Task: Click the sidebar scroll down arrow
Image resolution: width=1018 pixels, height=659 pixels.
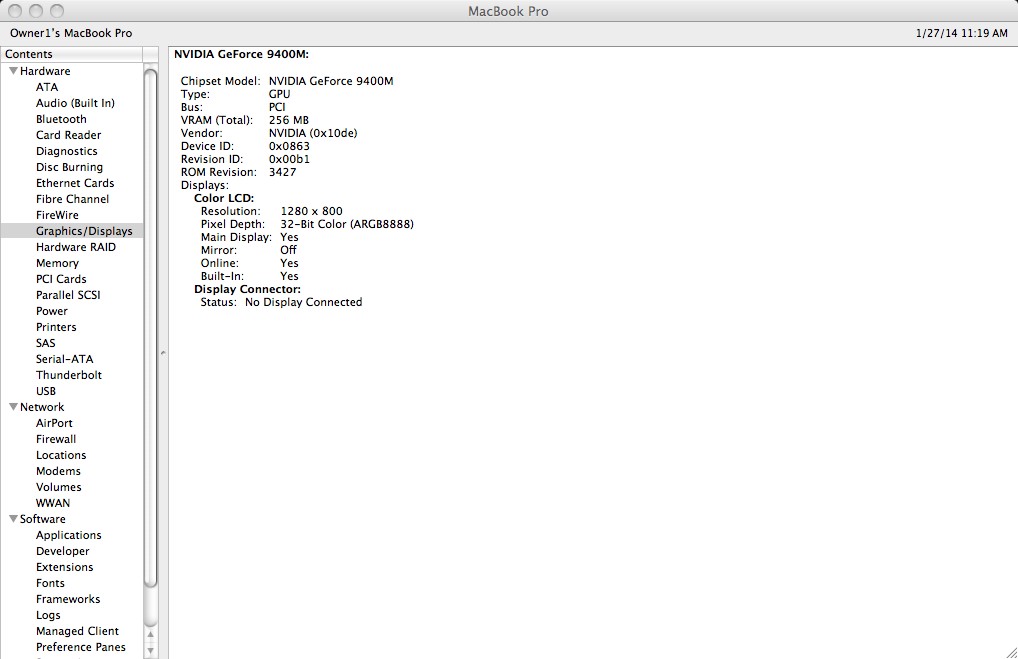Action: point(151,650)
